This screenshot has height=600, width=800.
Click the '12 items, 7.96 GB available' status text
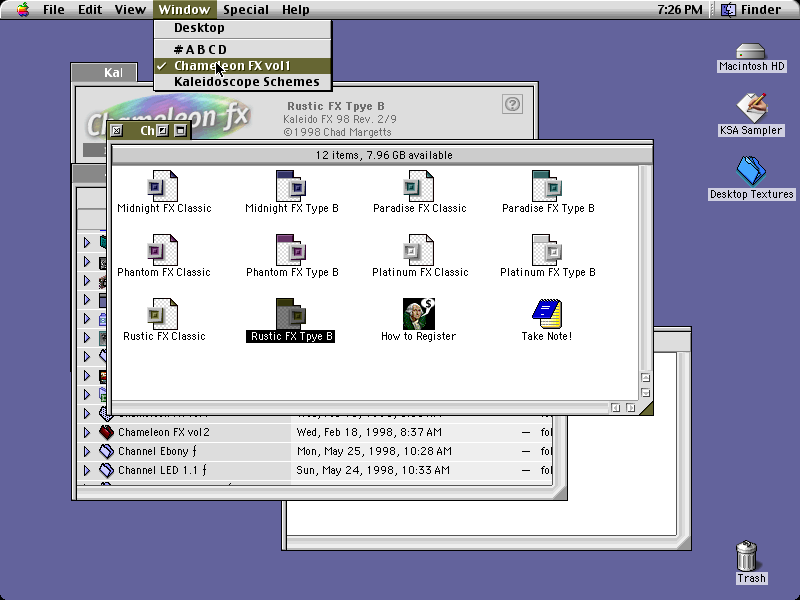(x=384, y=155)
